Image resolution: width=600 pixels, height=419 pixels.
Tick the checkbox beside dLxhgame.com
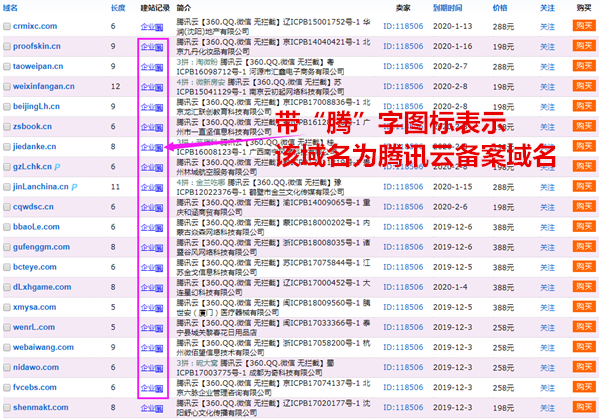click(7, 287)
